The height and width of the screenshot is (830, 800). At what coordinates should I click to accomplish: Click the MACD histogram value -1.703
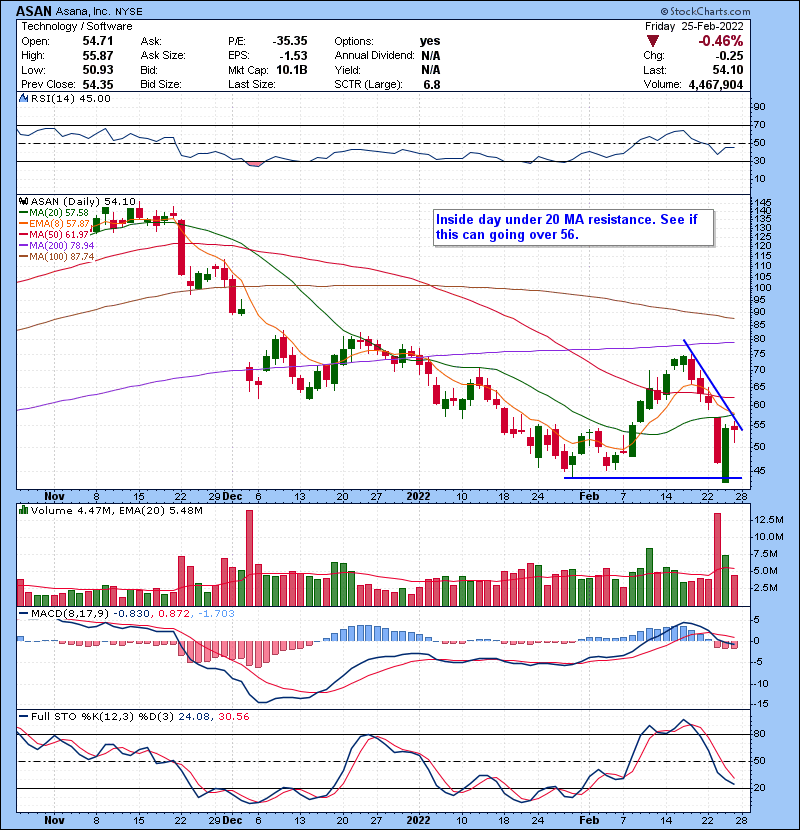[x=216, y=614]
